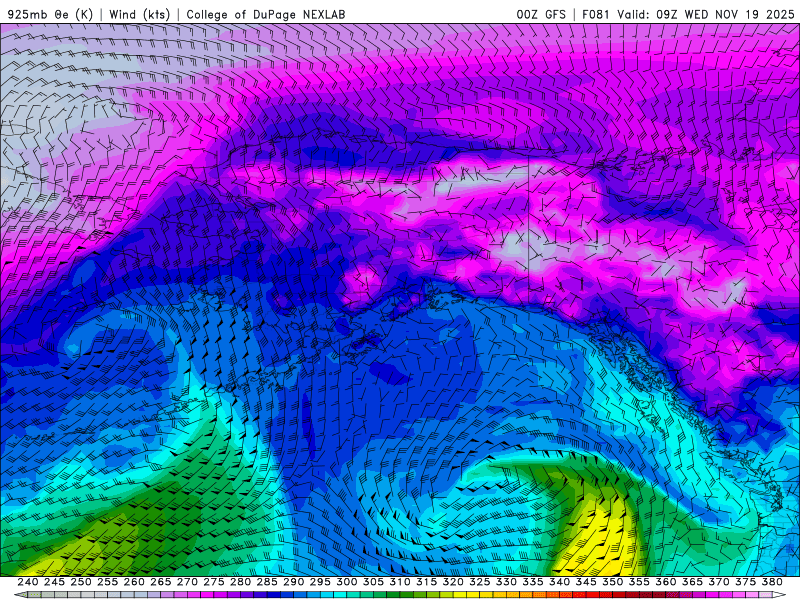Viewport: 800px width, 600px height.
Task: Click the 335 label on the color scale
Action: point(533,582)
